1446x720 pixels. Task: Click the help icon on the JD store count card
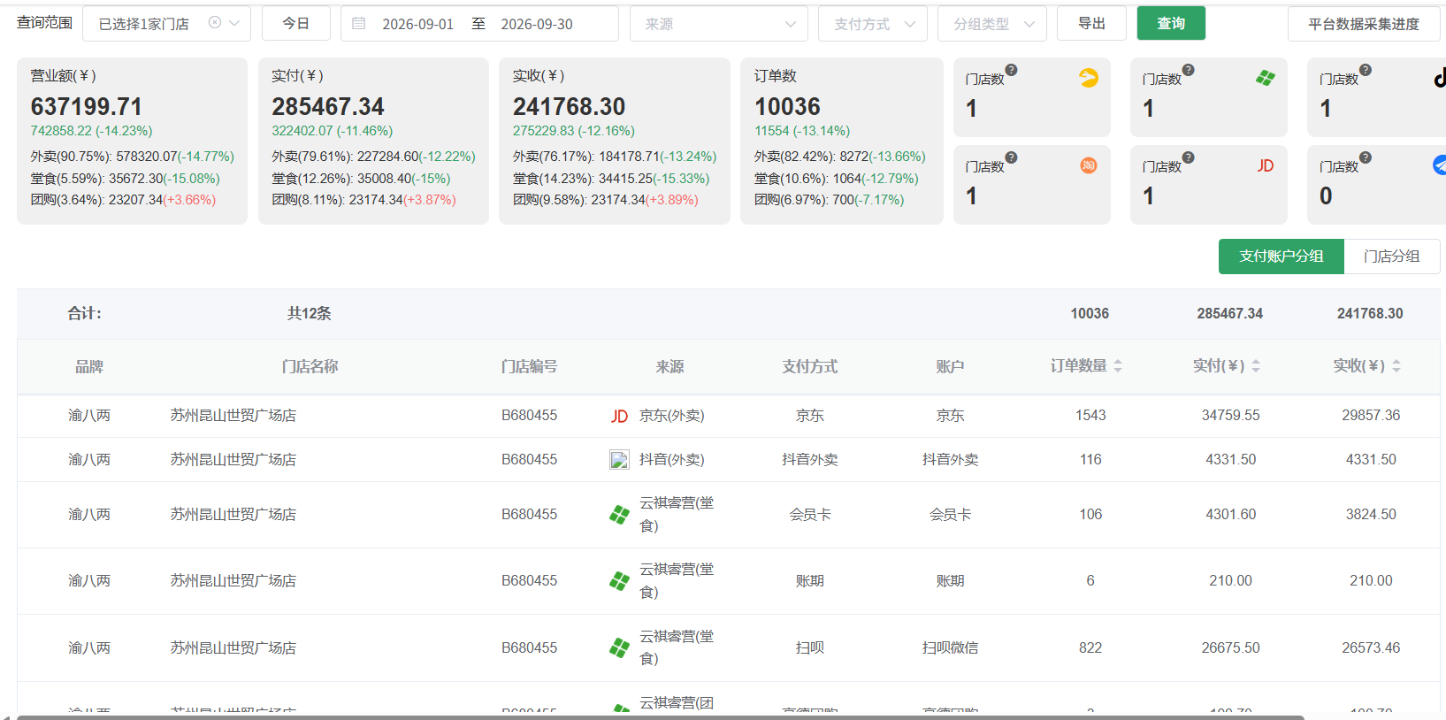click(x=1188, y=158)
